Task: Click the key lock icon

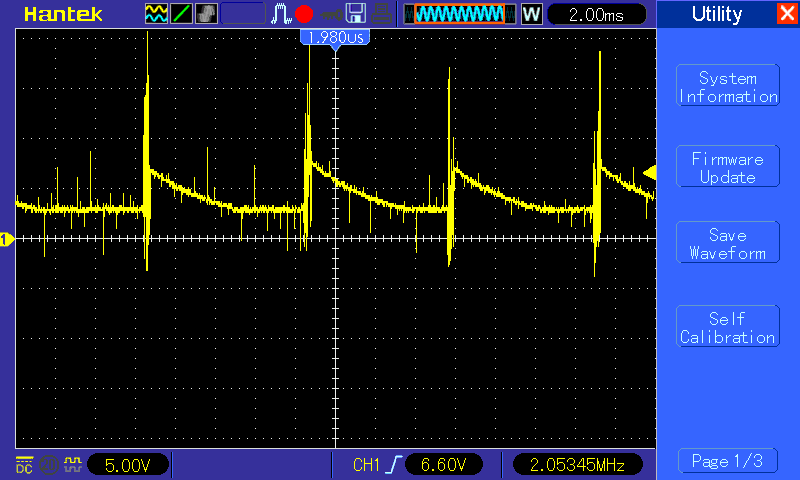Action: click(x=331, y=14)
